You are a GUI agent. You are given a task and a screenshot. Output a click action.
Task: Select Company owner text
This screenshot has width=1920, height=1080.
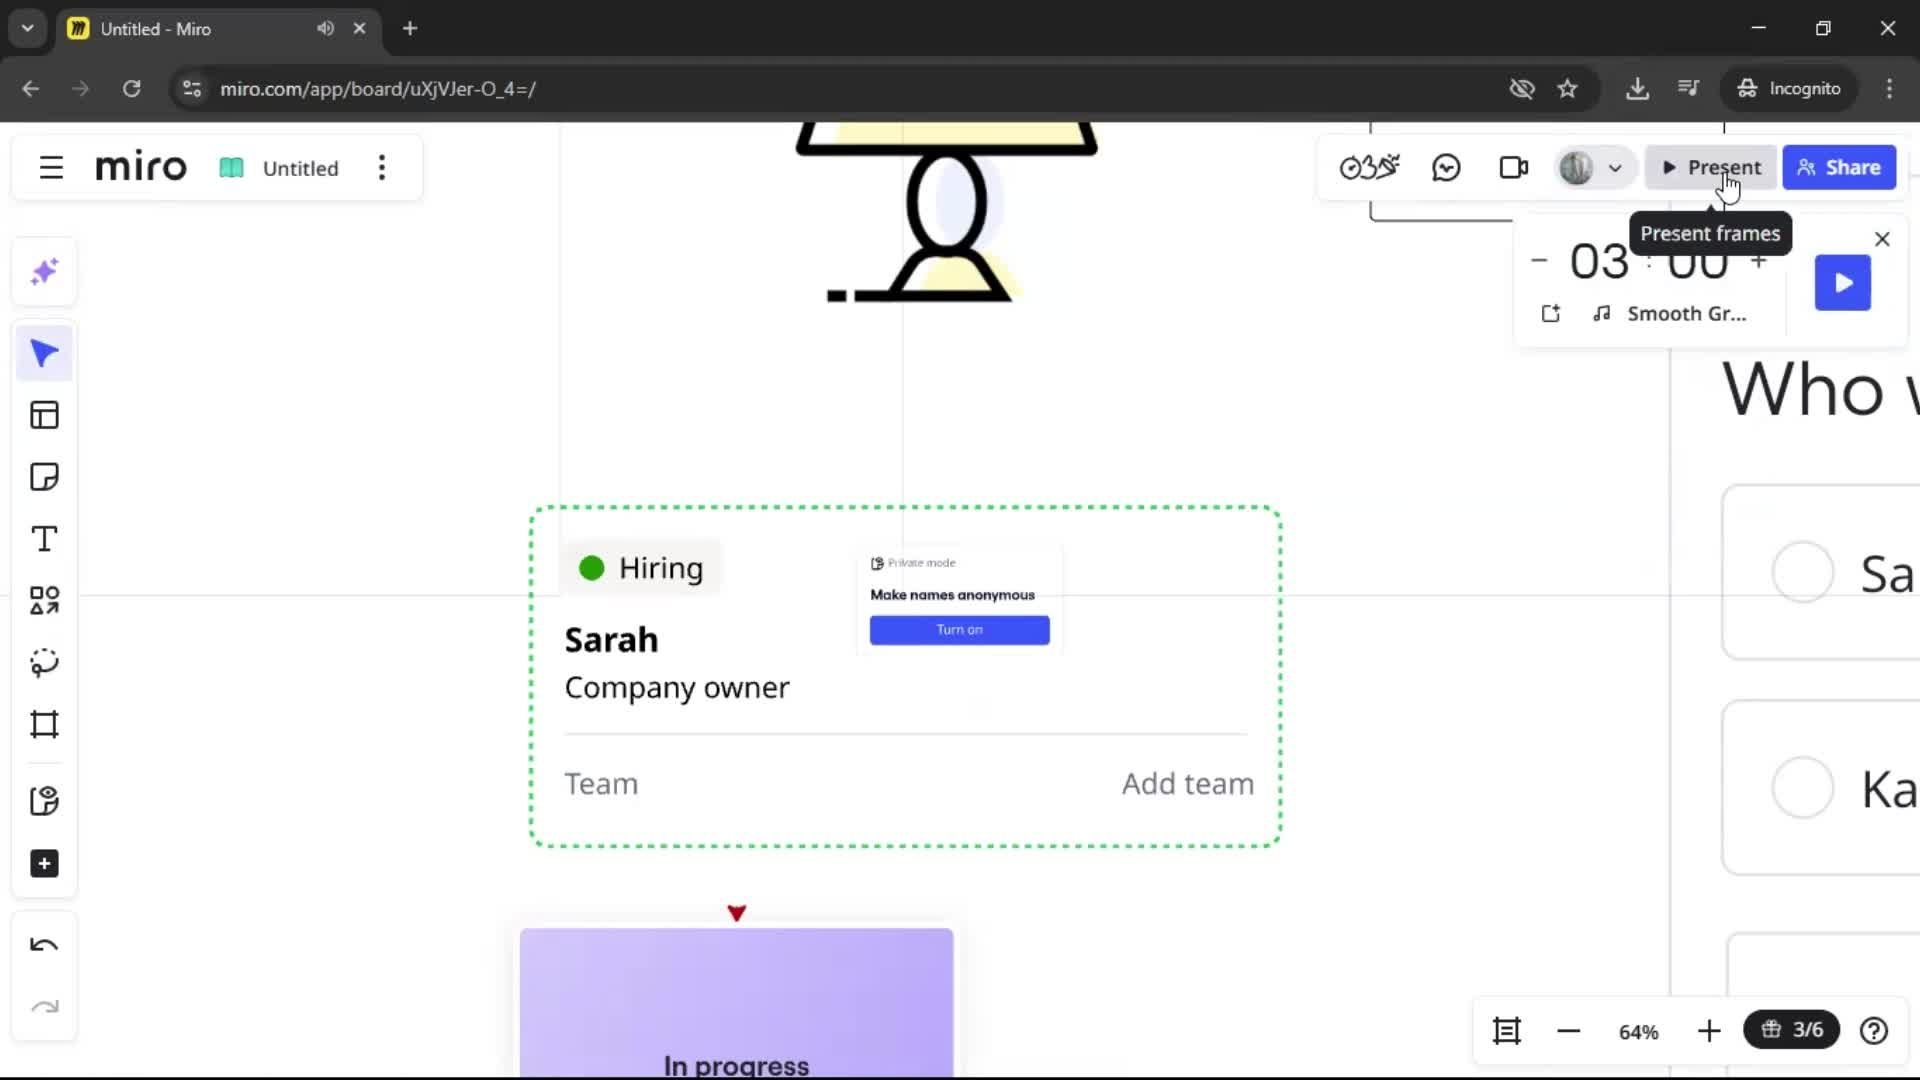(677, 688)
